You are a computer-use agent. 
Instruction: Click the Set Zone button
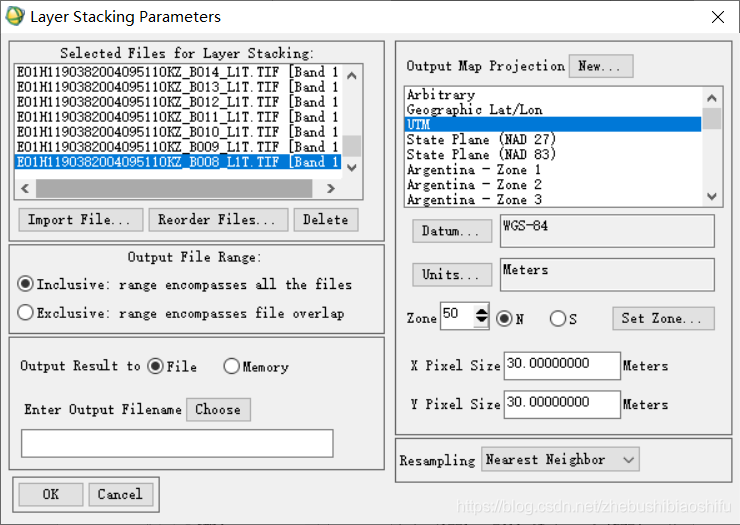(663, 319)
